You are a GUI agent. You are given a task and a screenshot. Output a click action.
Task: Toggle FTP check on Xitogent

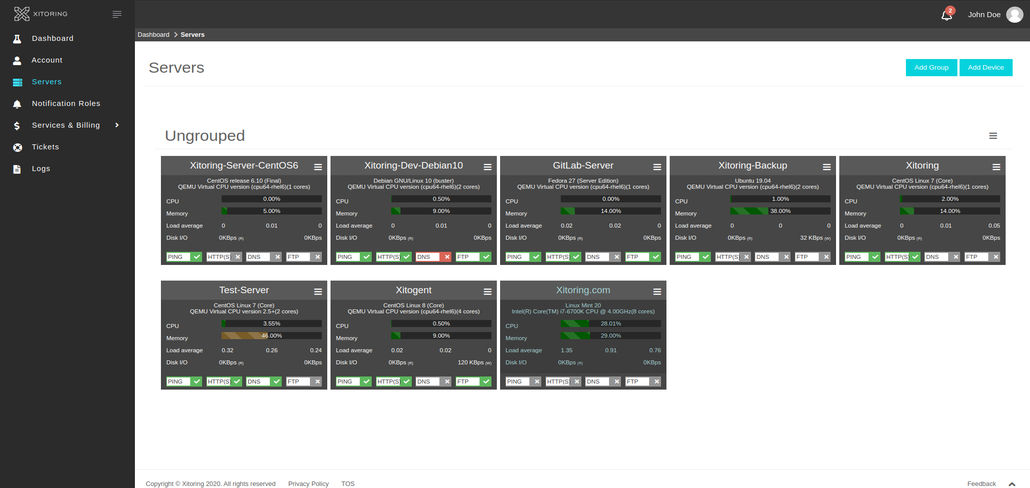pos(474,382)
